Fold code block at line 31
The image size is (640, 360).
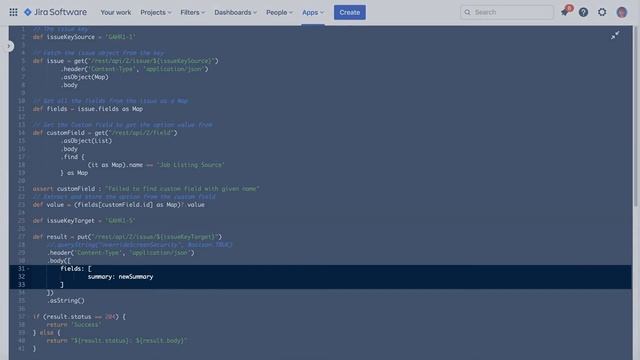(28, 269)
